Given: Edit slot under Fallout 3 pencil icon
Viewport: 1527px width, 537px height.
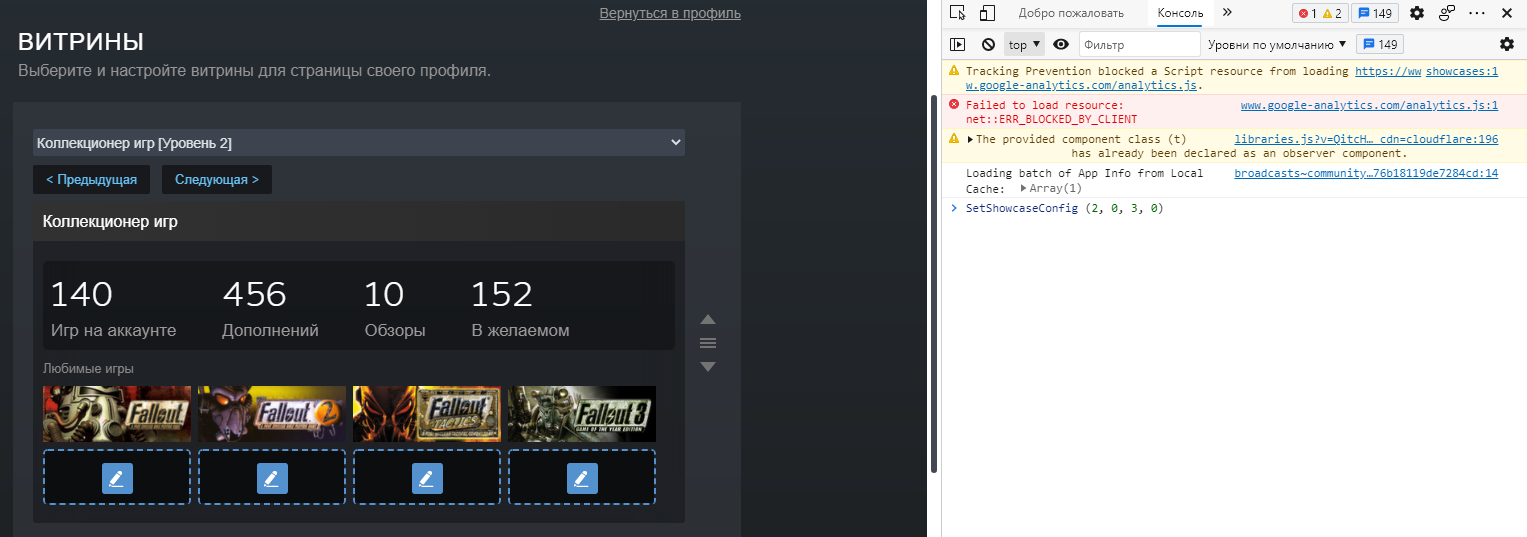Looking at the screenshot, I should pos(582,478).
